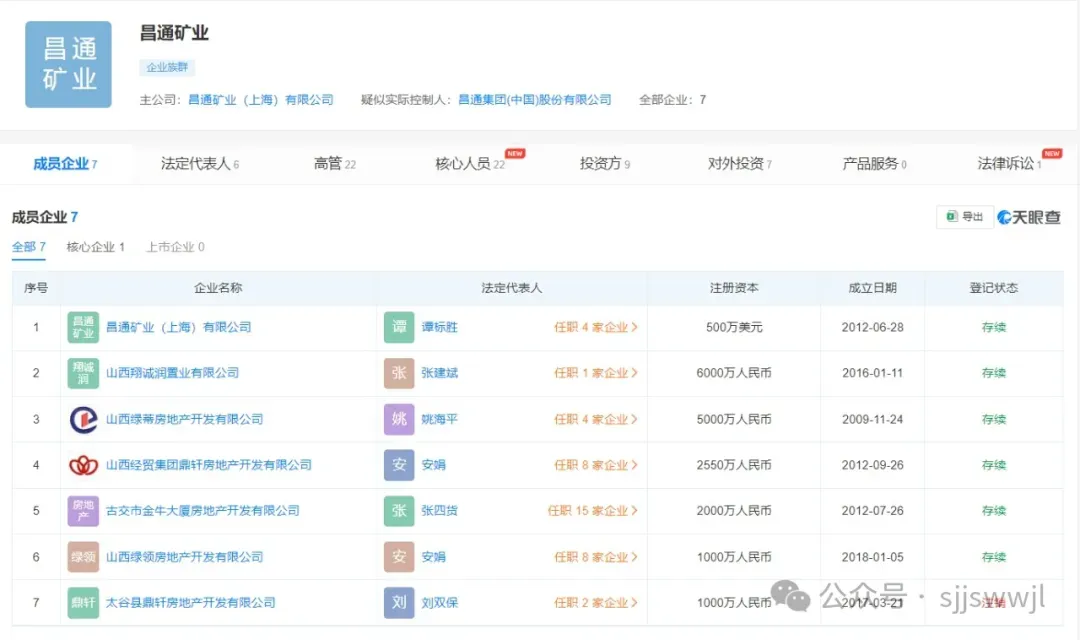
Task: Click the red flower logo of 山西经贸集团鼎轩
Action: pyautogui.click(x=83, y=465)
